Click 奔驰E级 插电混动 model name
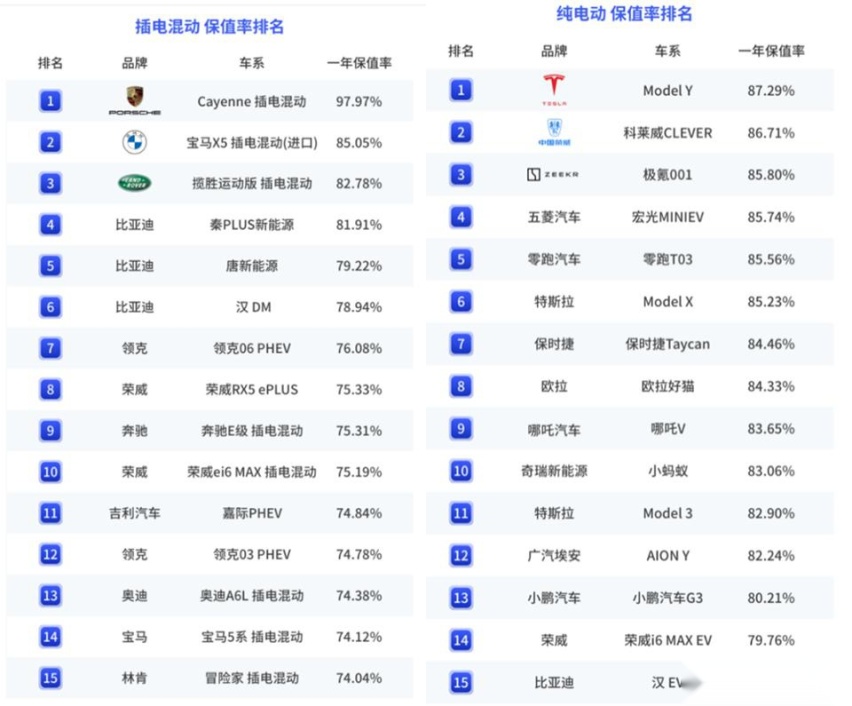852x706 pixels. click(x=252, y=431)
